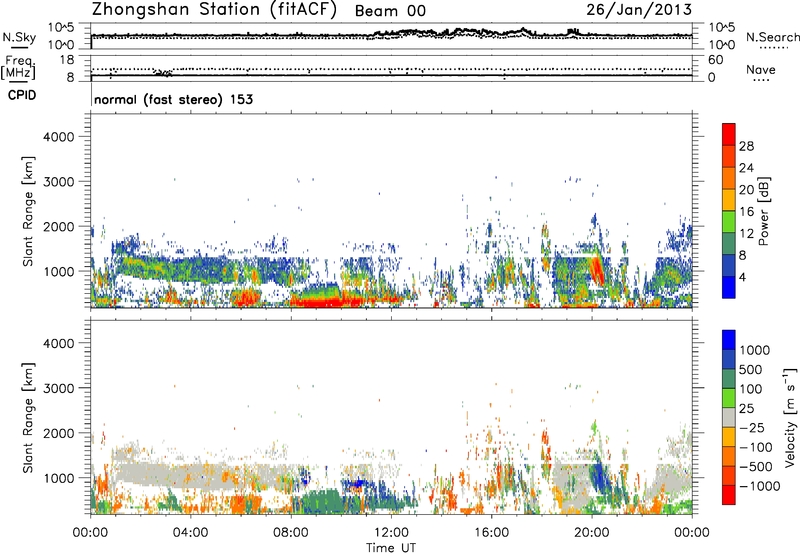
Task: Click the "Zhongshan Station (fitACF)" title
Action: click(x=214, y=10)
